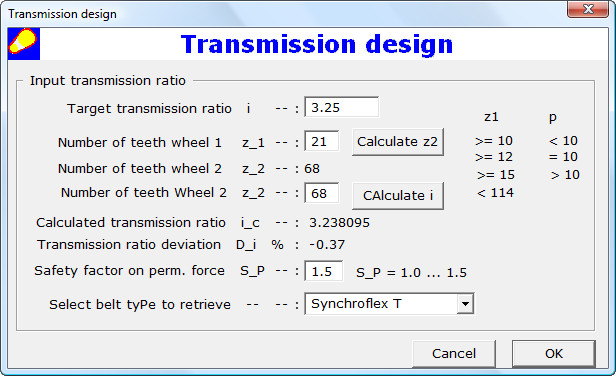616x376 pixels.
Task: Click the 'Number of teeth wheel 1' label
Action: tap(140, 142)
